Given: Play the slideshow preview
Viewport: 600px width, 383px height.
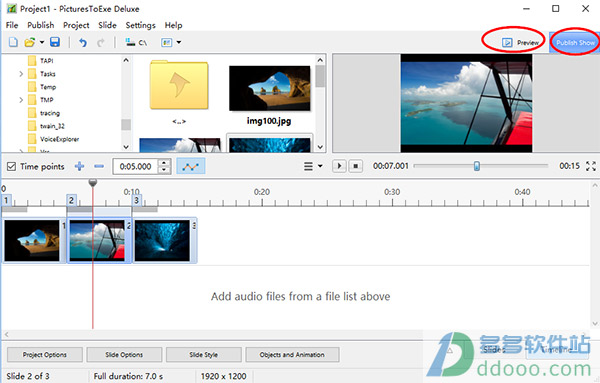Looking at the screenshot, I should [339, 166].
